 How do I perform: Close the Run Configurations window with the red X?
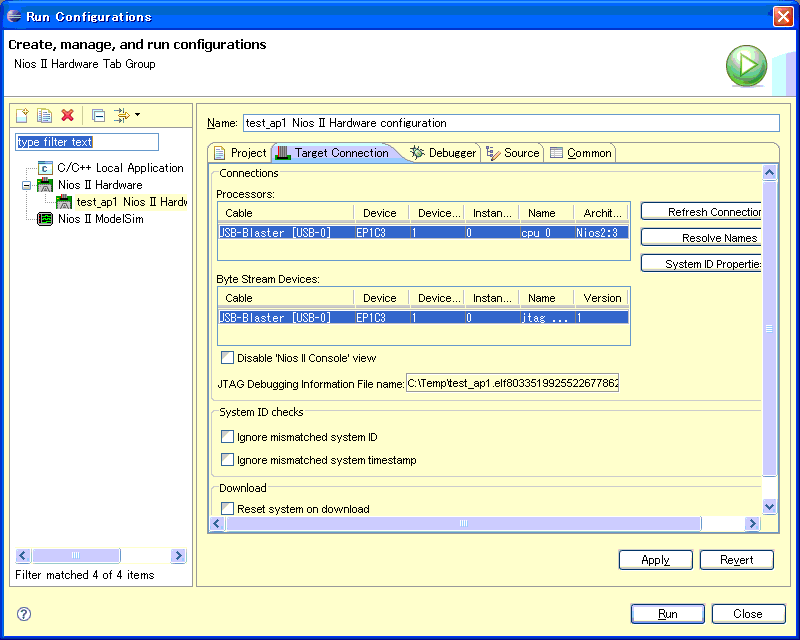783,17
